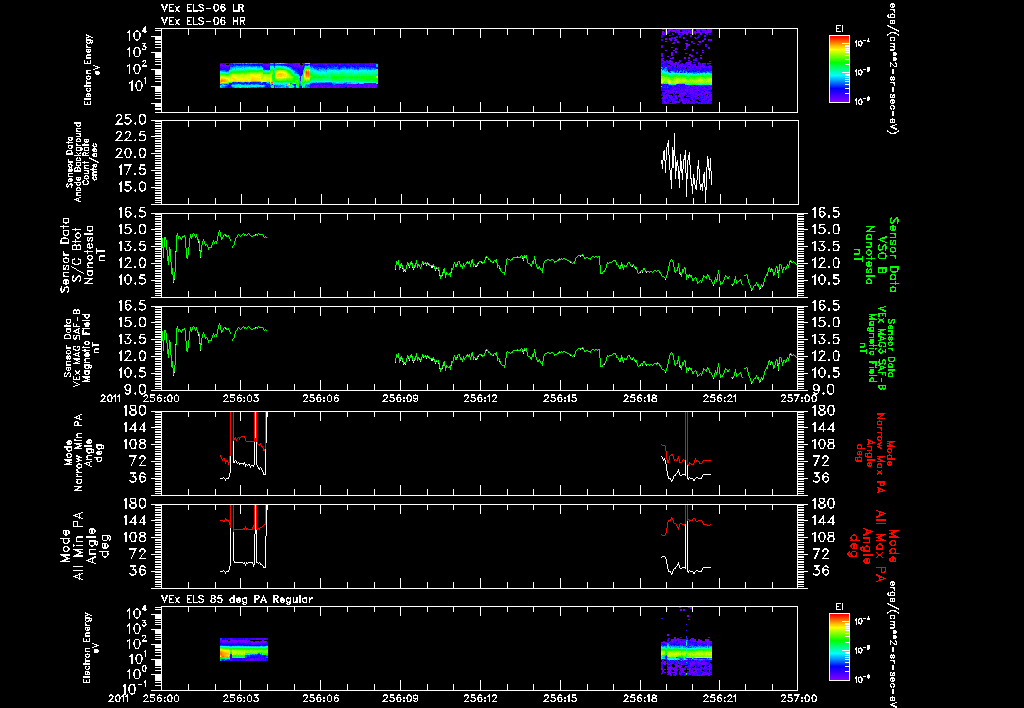Image resolution: width=1024 pixels, height=708 pixels.
Task: Click the long low-resolution spectrogram in the top panel
Action: click(x=298, y=75)
